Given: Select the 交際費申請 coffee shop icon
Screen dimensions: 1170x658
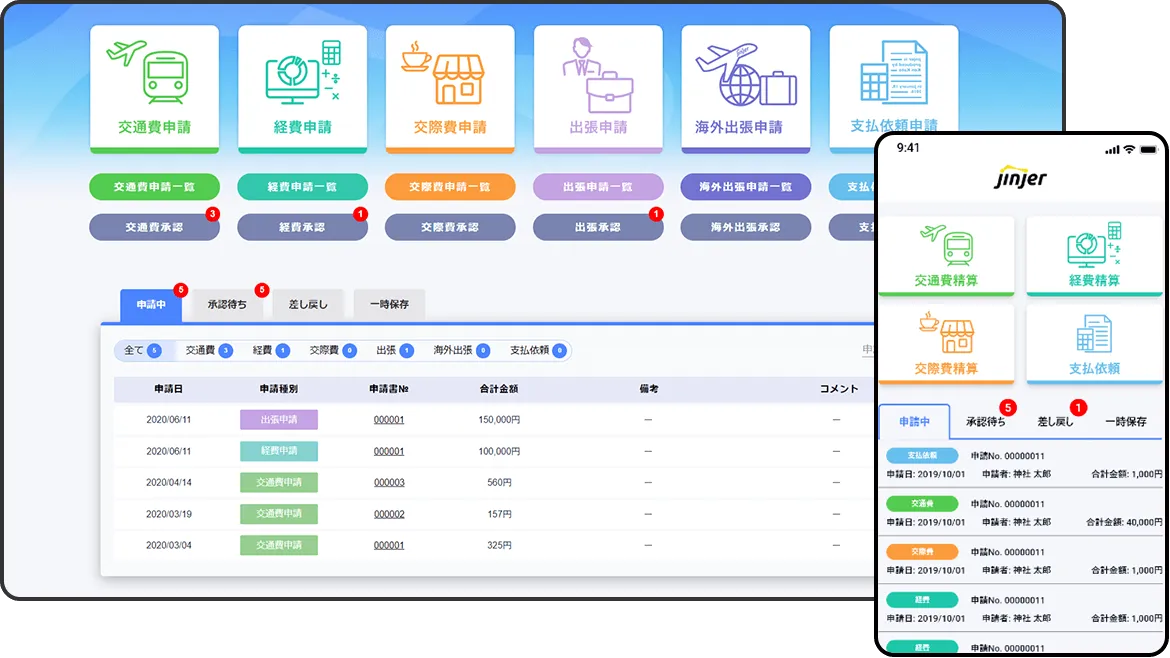Looking at the screenshot, I should (x=450, y=72).
